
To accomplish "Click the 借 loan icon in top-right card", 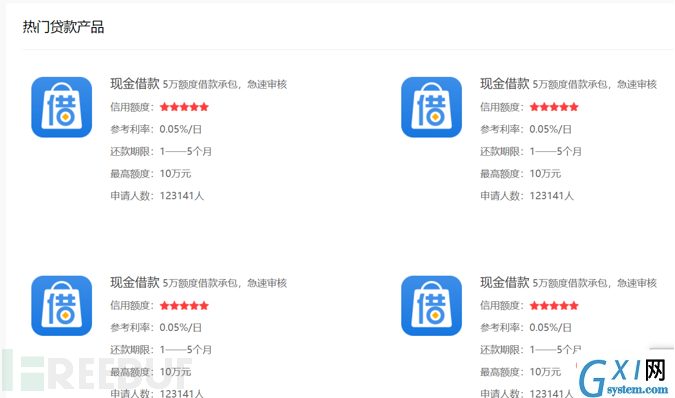I will (431, 107).
